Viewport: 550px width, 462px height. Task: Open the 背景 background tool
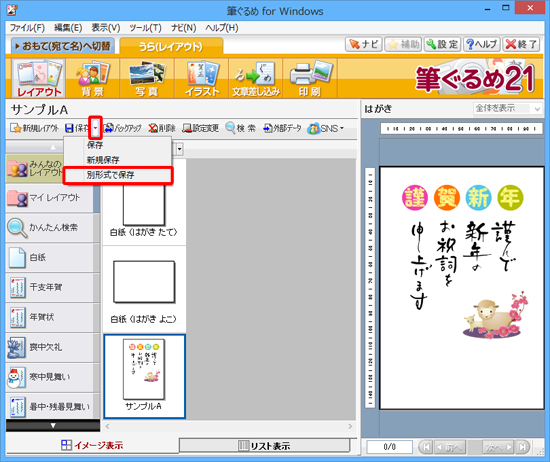point(93,78)
